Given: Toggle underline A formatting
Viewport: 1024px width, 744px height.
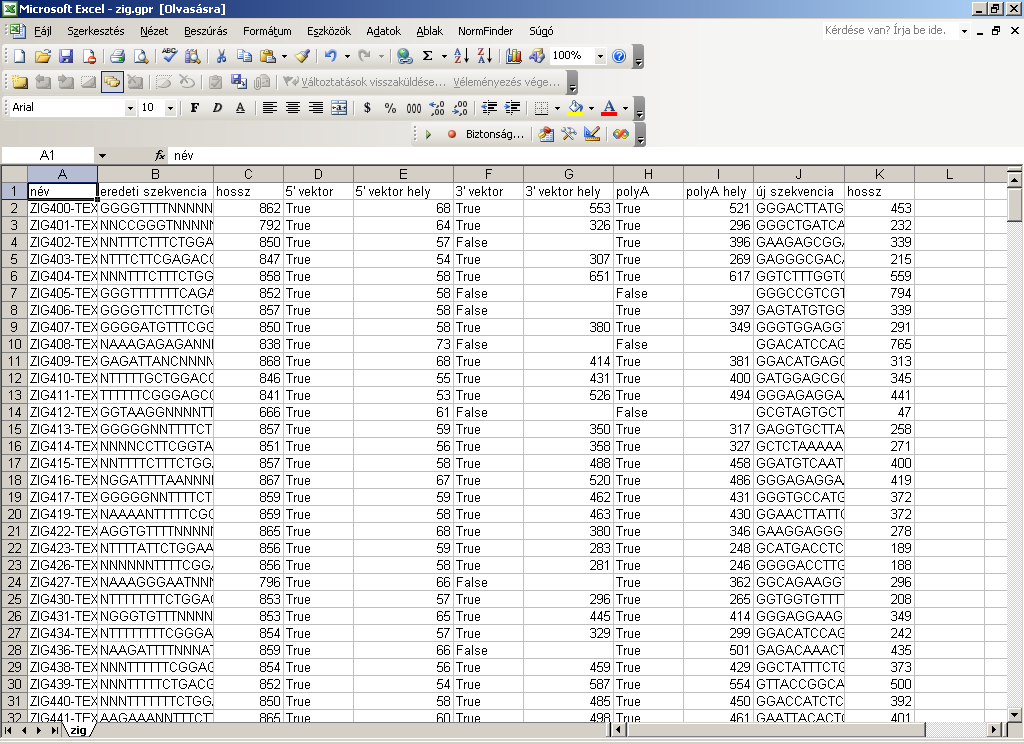Looking at the screenshot, I should coord(240,108).
